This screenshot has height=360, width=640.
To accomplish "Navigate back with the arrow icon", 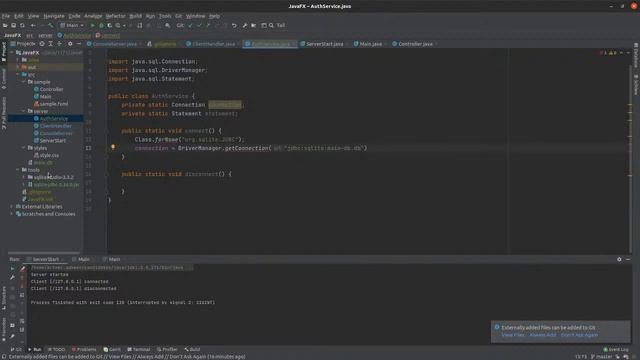I will [33, 25].
